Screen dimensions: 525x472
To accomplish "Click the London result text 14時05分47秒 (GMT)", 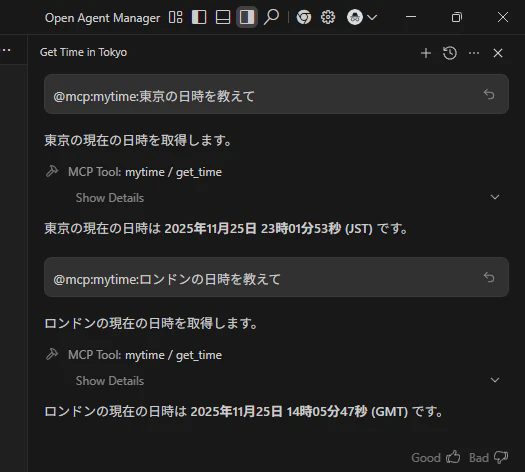I will pos(347,411).
